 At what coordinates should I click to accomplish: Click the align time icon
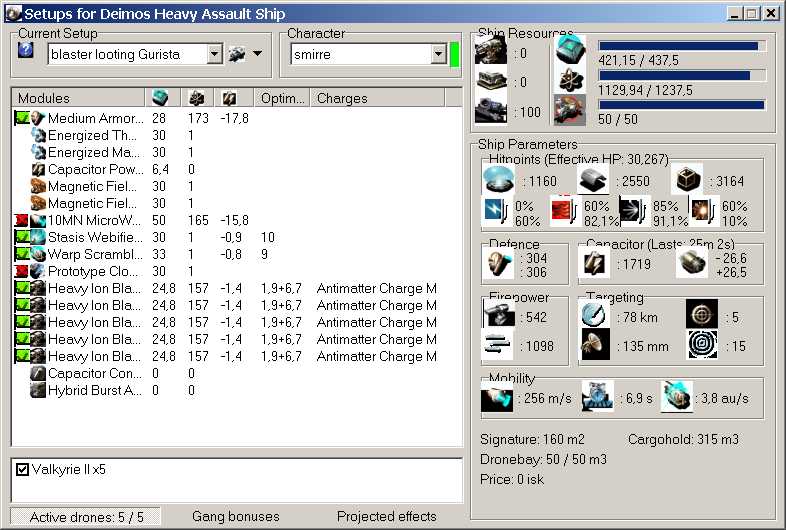pos(597,397)
